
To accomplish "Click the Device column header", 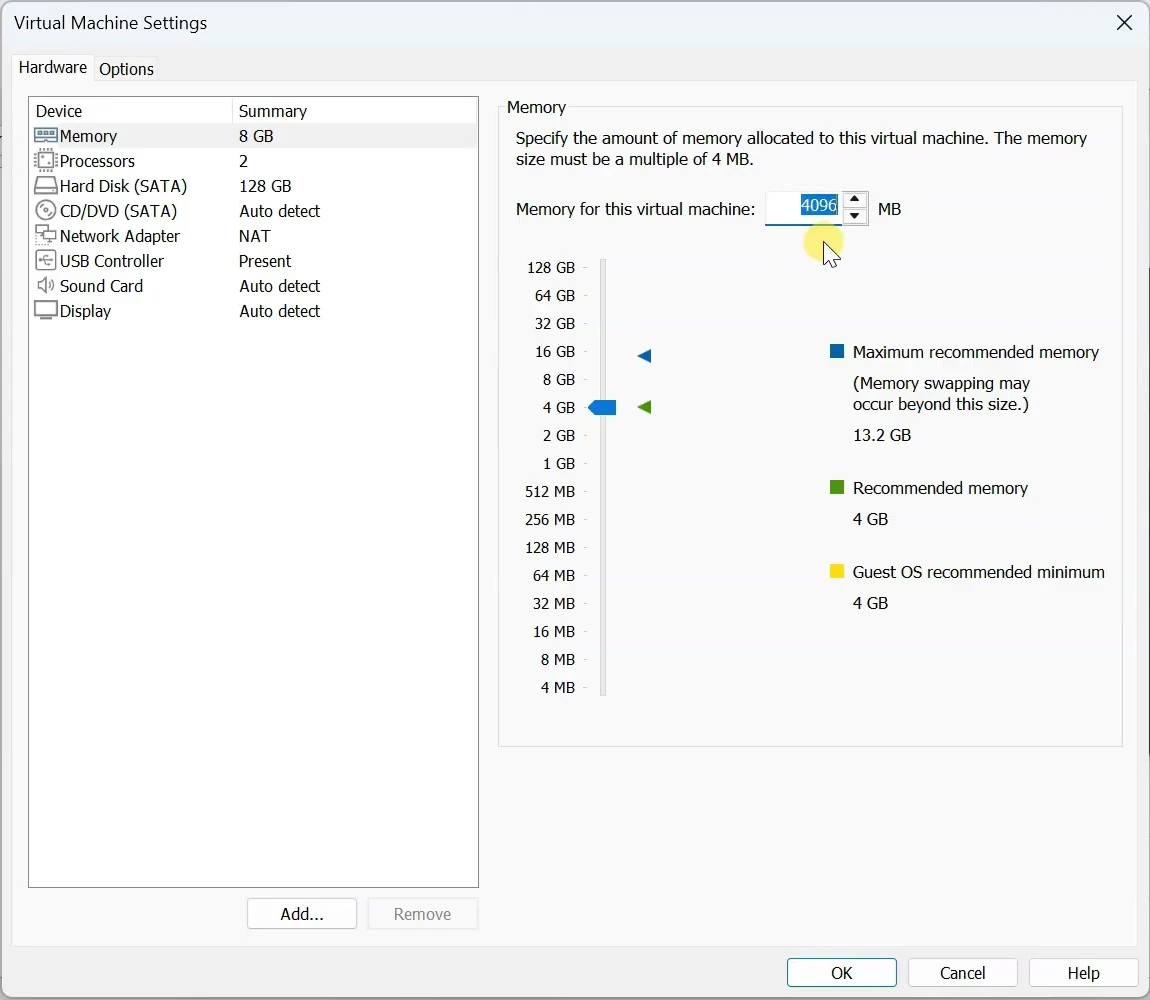I will coord(131,111).
